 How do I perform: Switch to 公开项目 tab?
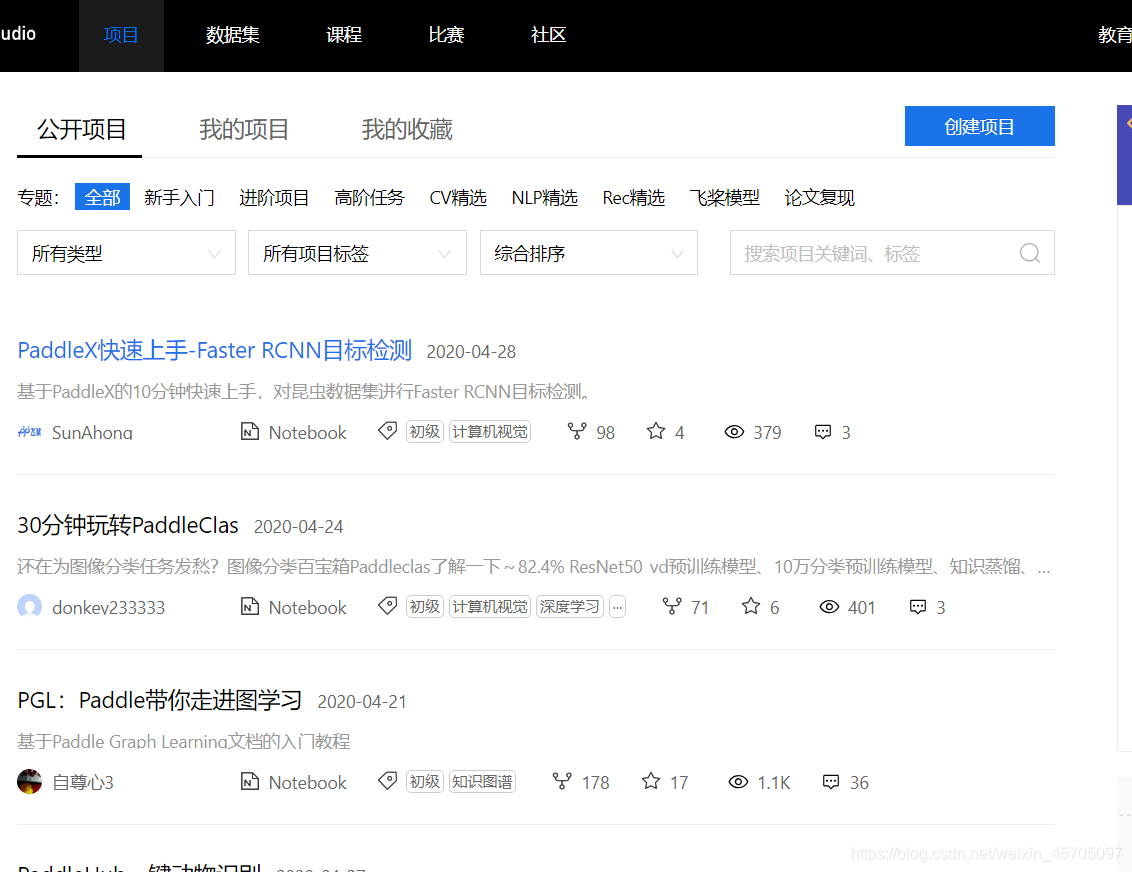(82, 129)
